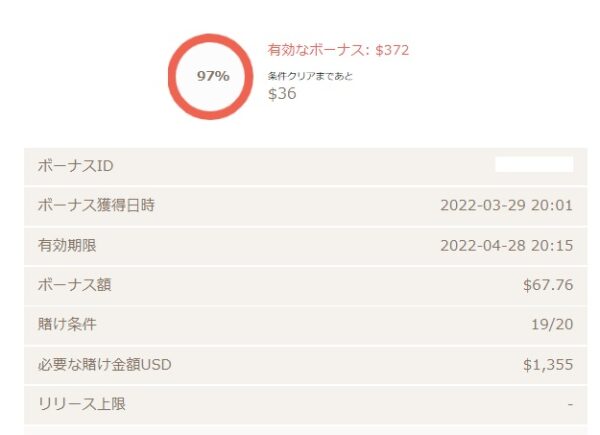The width and height of the screenshot is (600, 435).
Task: Select the $67.76 bonus amount value
Action: [548, 285]
